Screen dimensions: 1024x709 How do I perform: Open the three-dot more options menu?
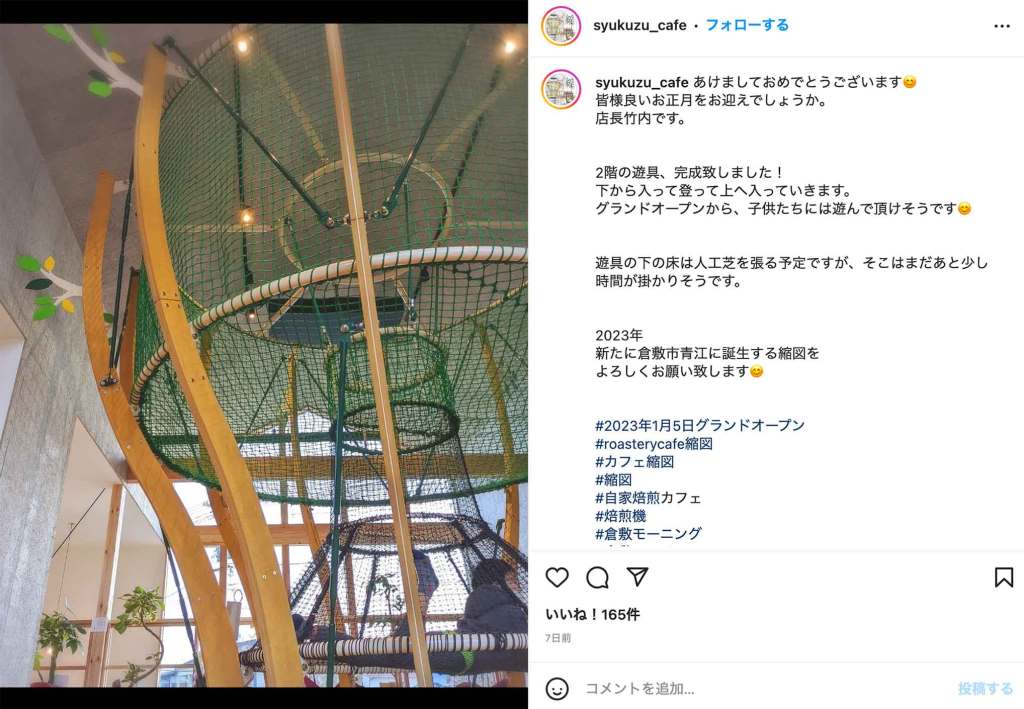1002,26
